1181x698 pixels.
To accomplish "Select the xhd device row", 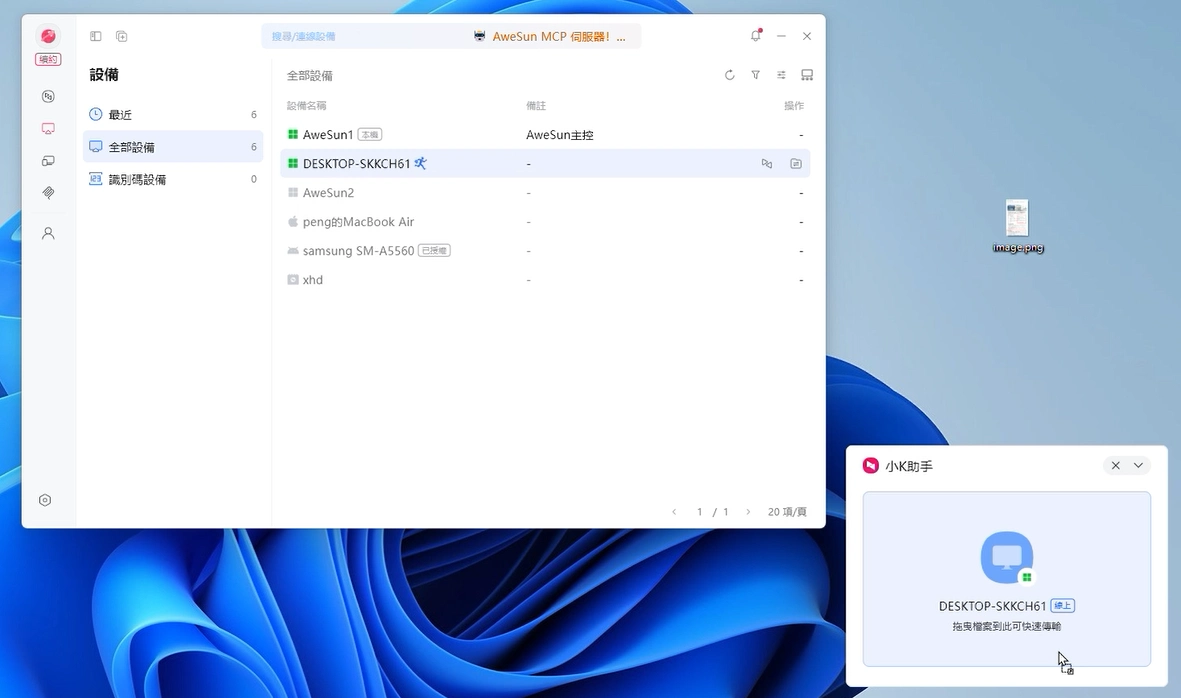I will (x=545, y=279).
